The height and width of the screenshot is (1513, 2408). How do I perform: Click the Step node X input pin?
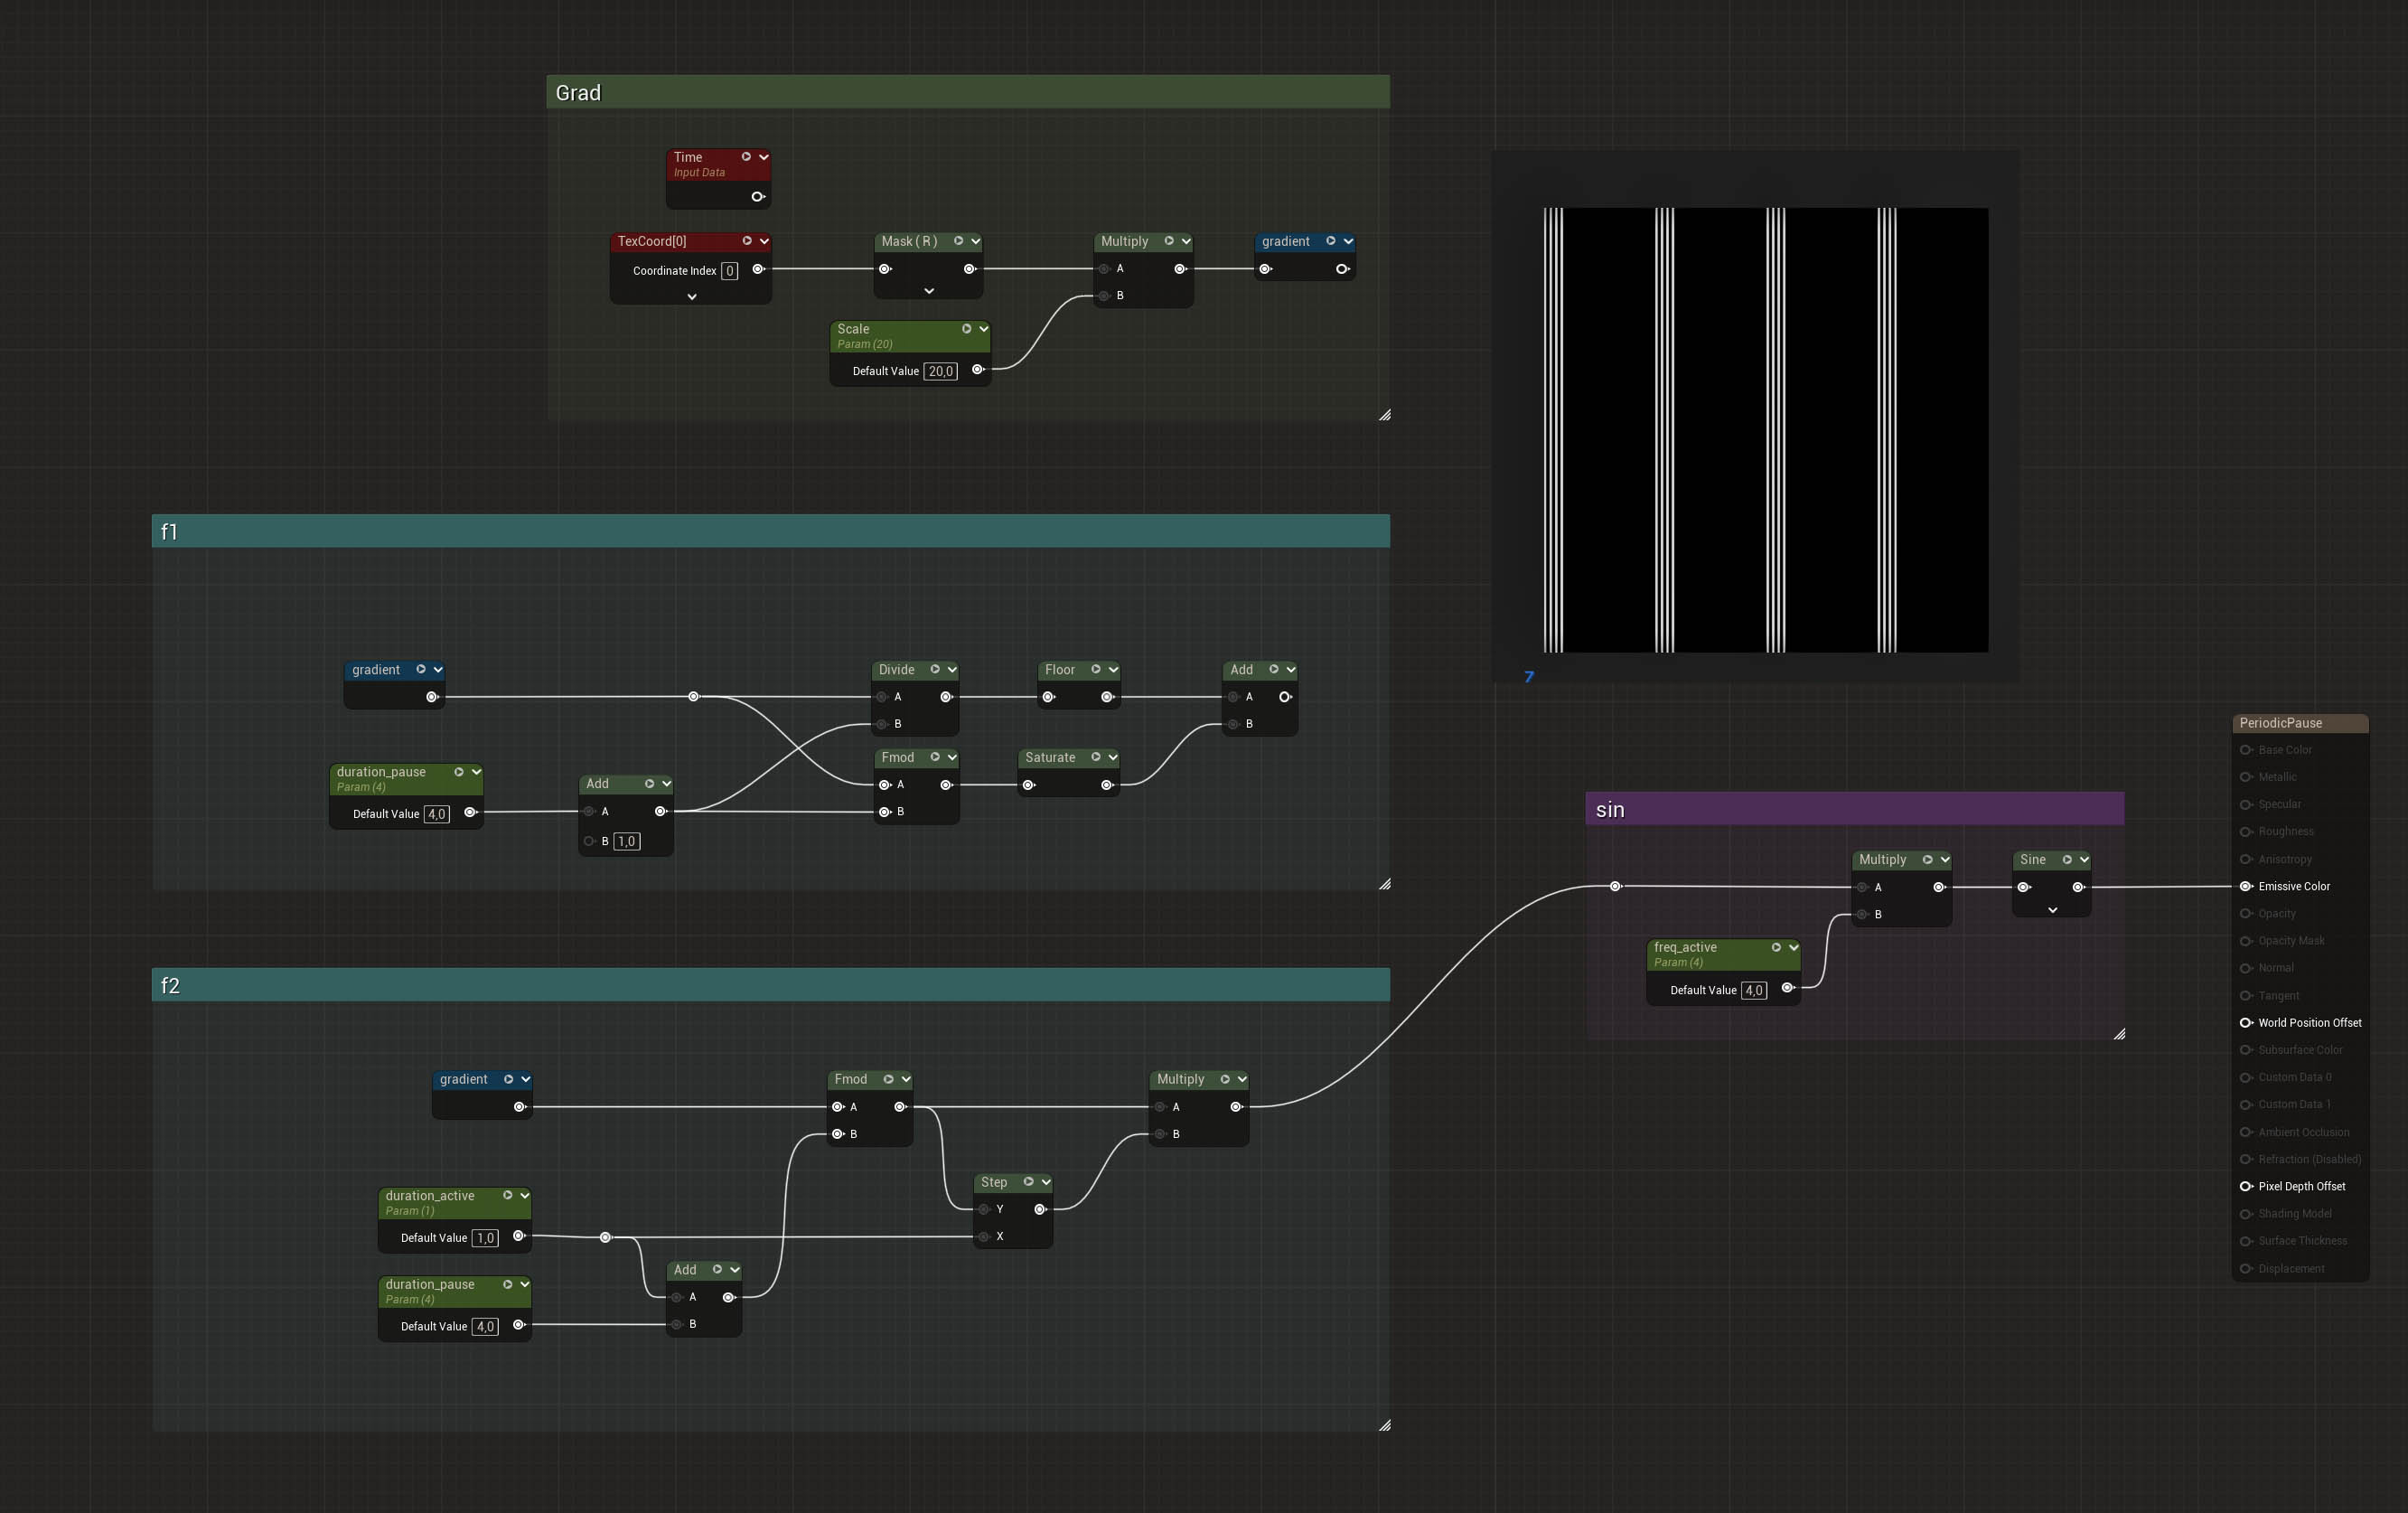(984, 1237)
